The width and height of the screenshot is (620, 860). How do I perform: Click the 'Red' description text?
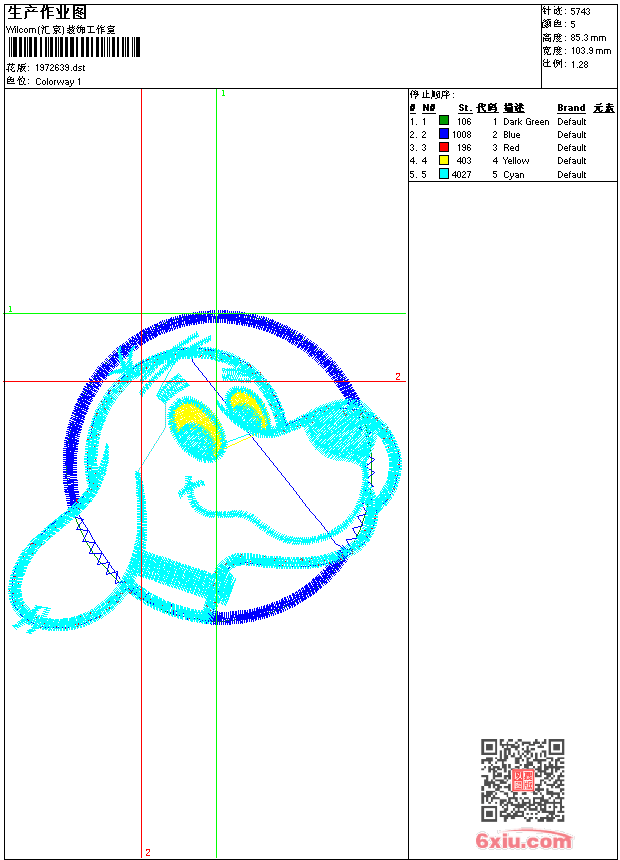[x=511, y=148]
